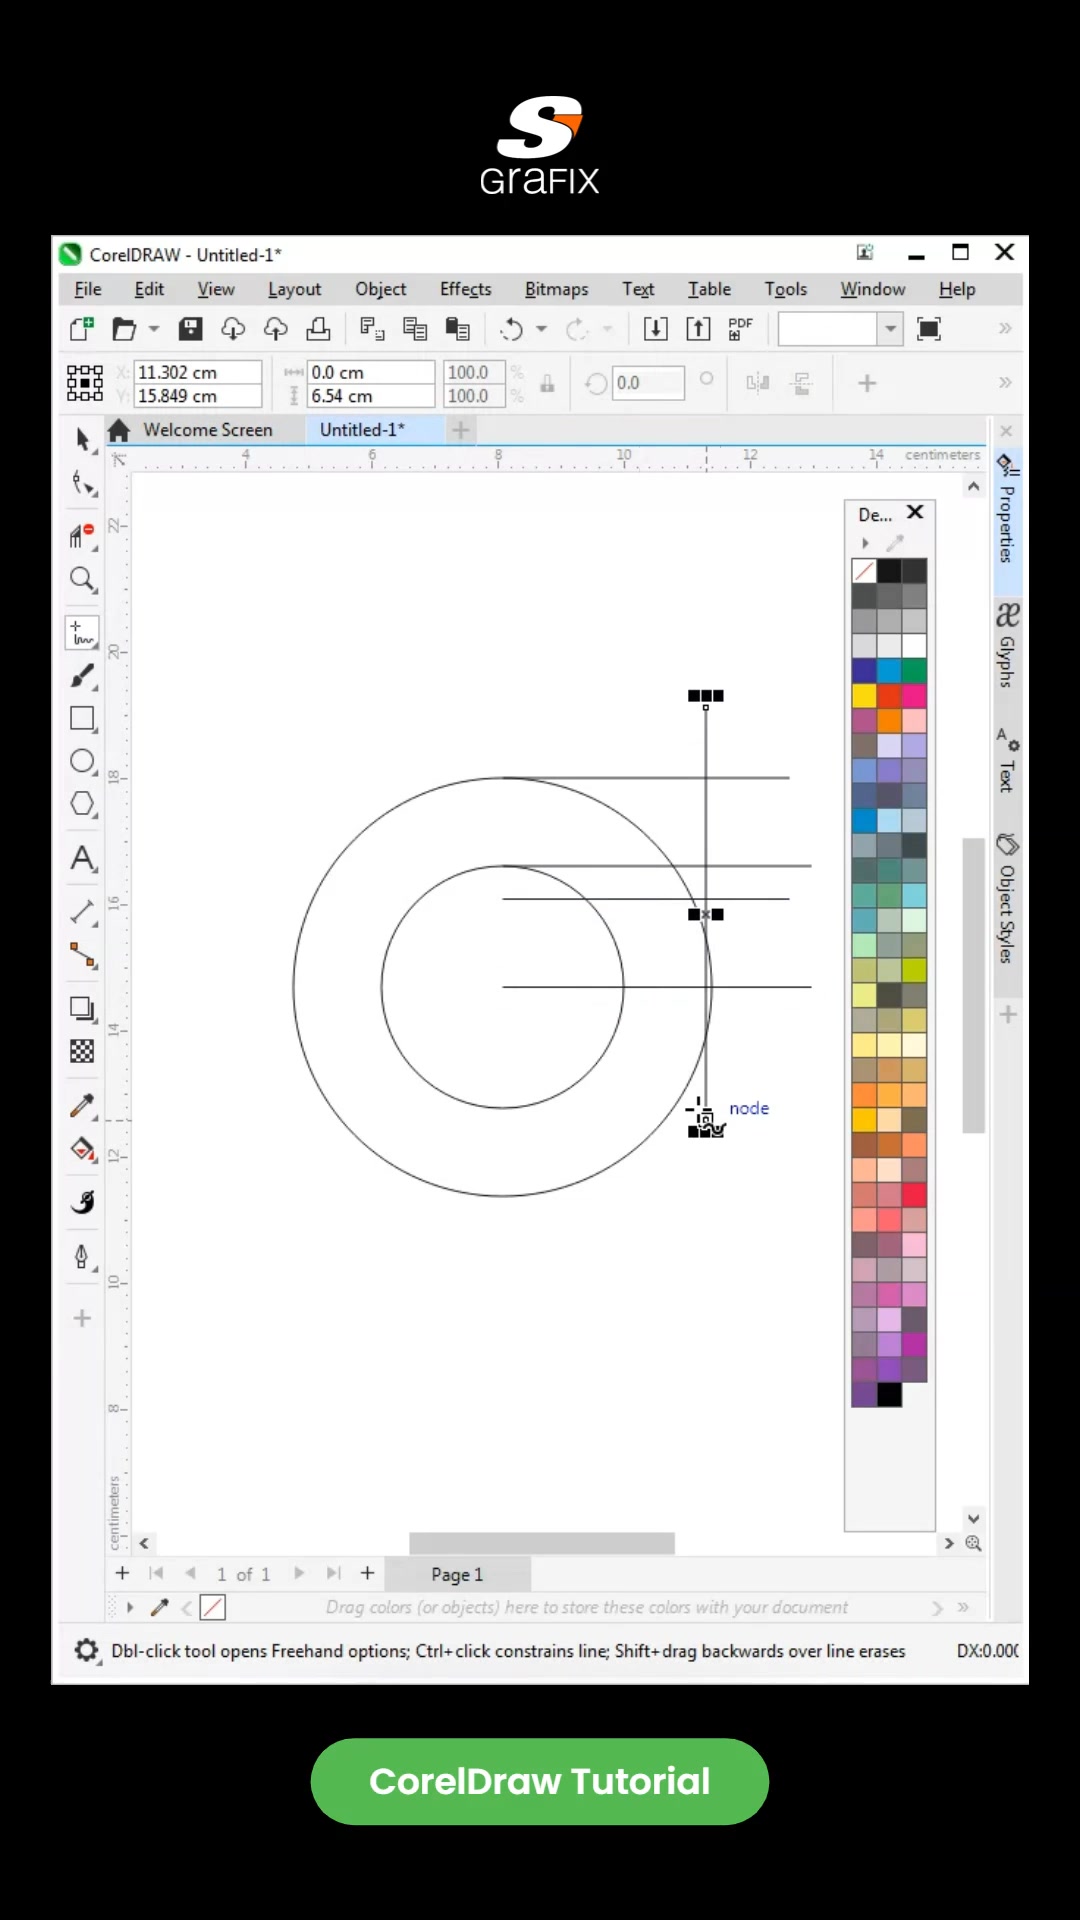
Task: Expand the Undo history dropdown
Action: pyautogui.click(x=542, y=329)
